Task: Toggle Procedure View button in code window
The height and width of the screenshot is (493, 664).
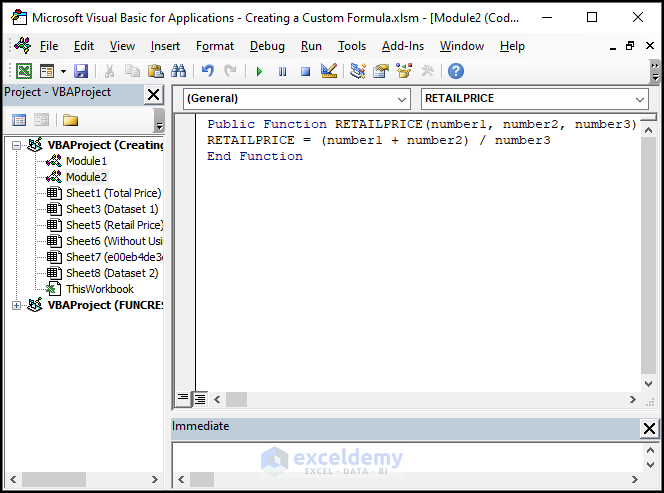Action: [x=183, y=398]
